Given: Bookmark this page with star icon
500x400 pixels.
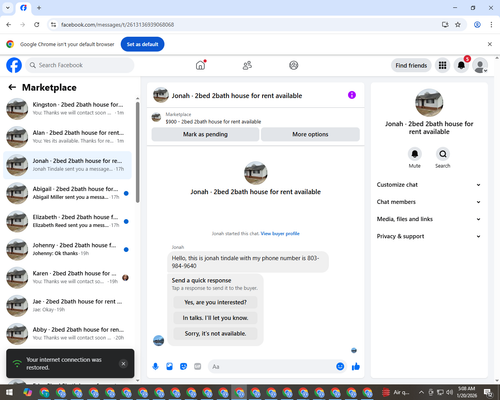Looking at the screenshot, I should (x=458, y=25).
